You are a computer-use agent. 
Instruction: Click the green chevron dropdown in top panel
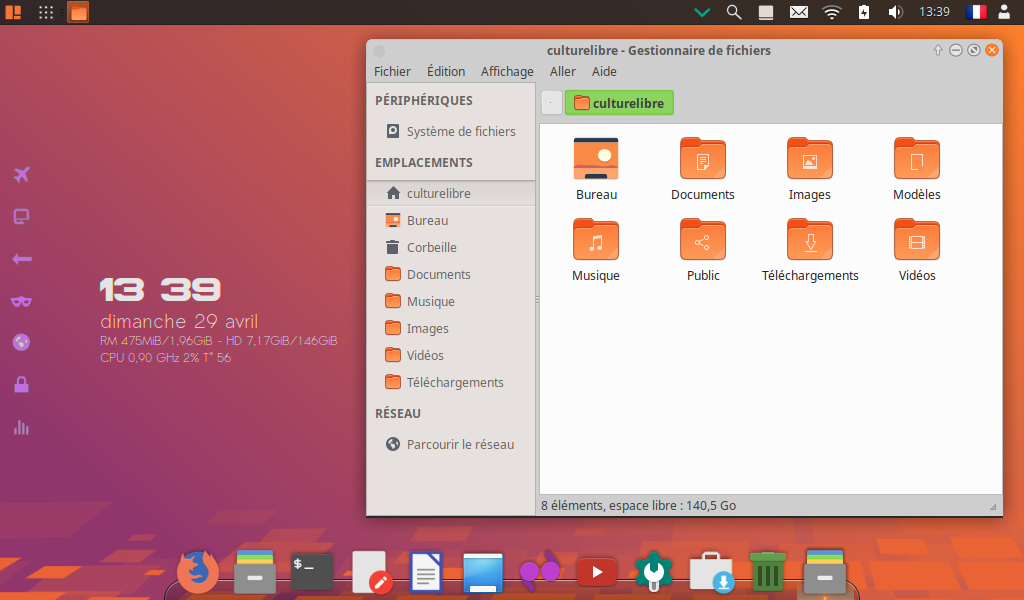coord(702,12)
